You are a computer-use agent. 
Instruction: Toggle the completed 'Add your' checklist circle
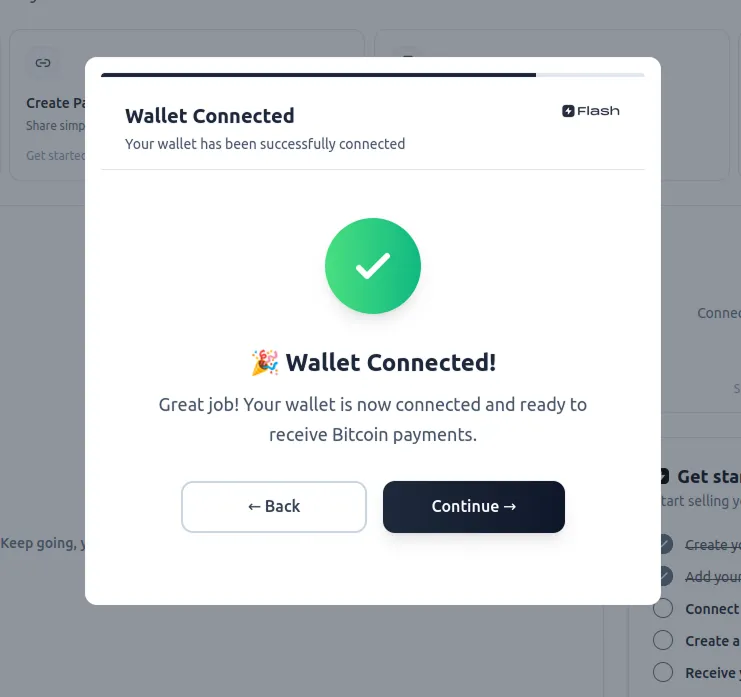click(x=663, y=576)
